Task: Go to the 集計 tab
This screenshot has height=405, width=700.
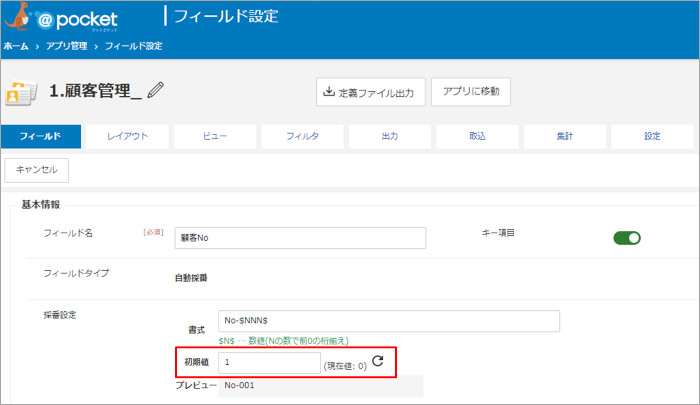Action: click(565, 136)
